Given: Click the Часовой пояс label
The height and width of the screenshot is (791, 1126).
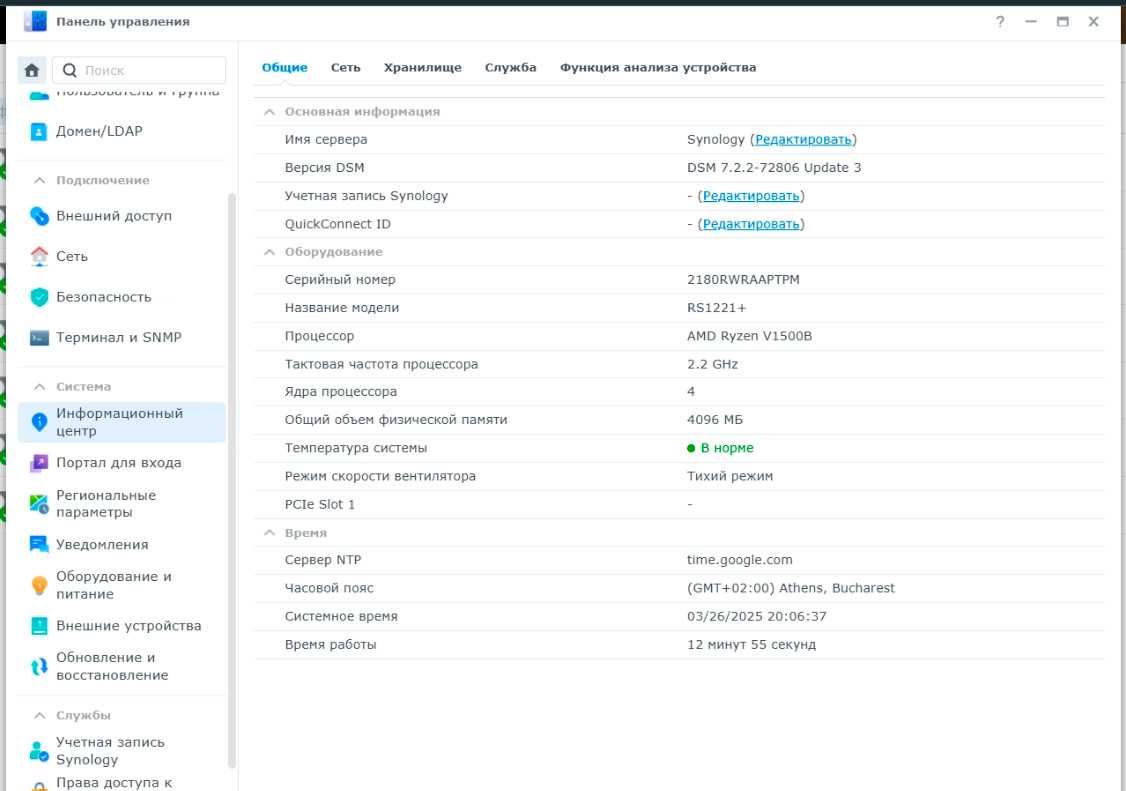Looking at the screenshot, I should [329, 588].
